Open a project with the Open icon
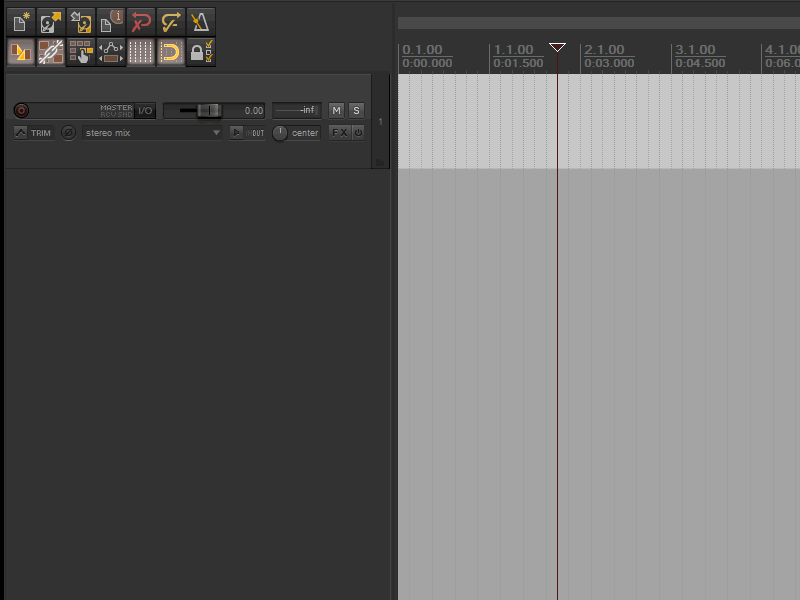The image size is (800, 600). (x=51, y=22)
